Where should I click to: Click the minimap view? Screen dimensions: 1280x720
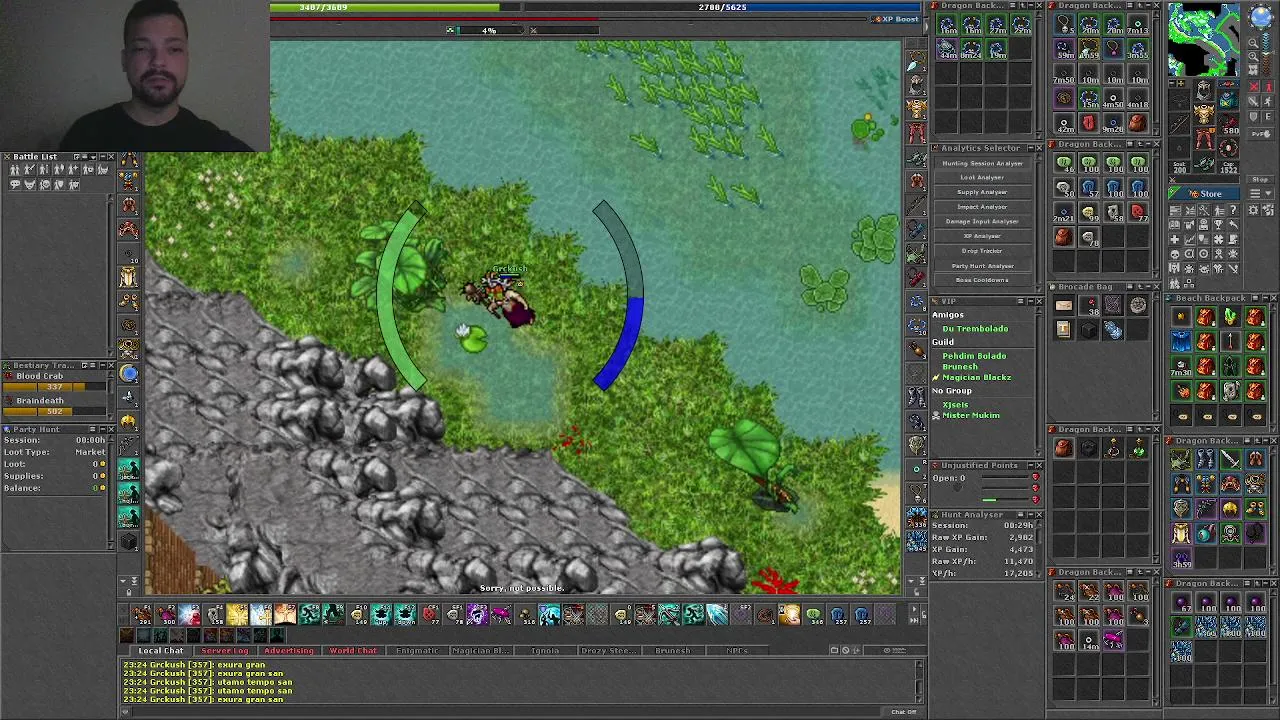[x=1205, y=40]
